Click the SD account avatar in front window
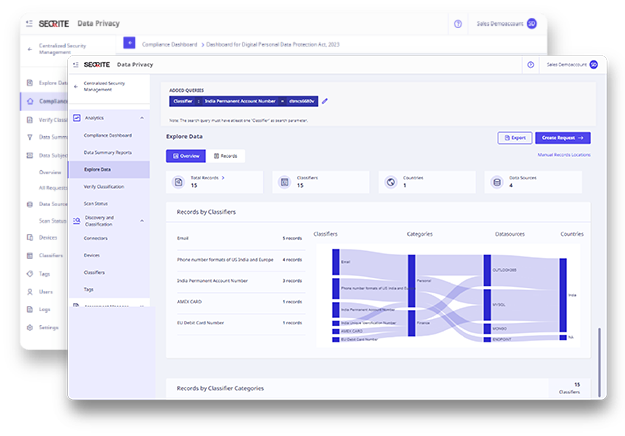The width and height of the screenshot is (625, 436). (593, 64)
